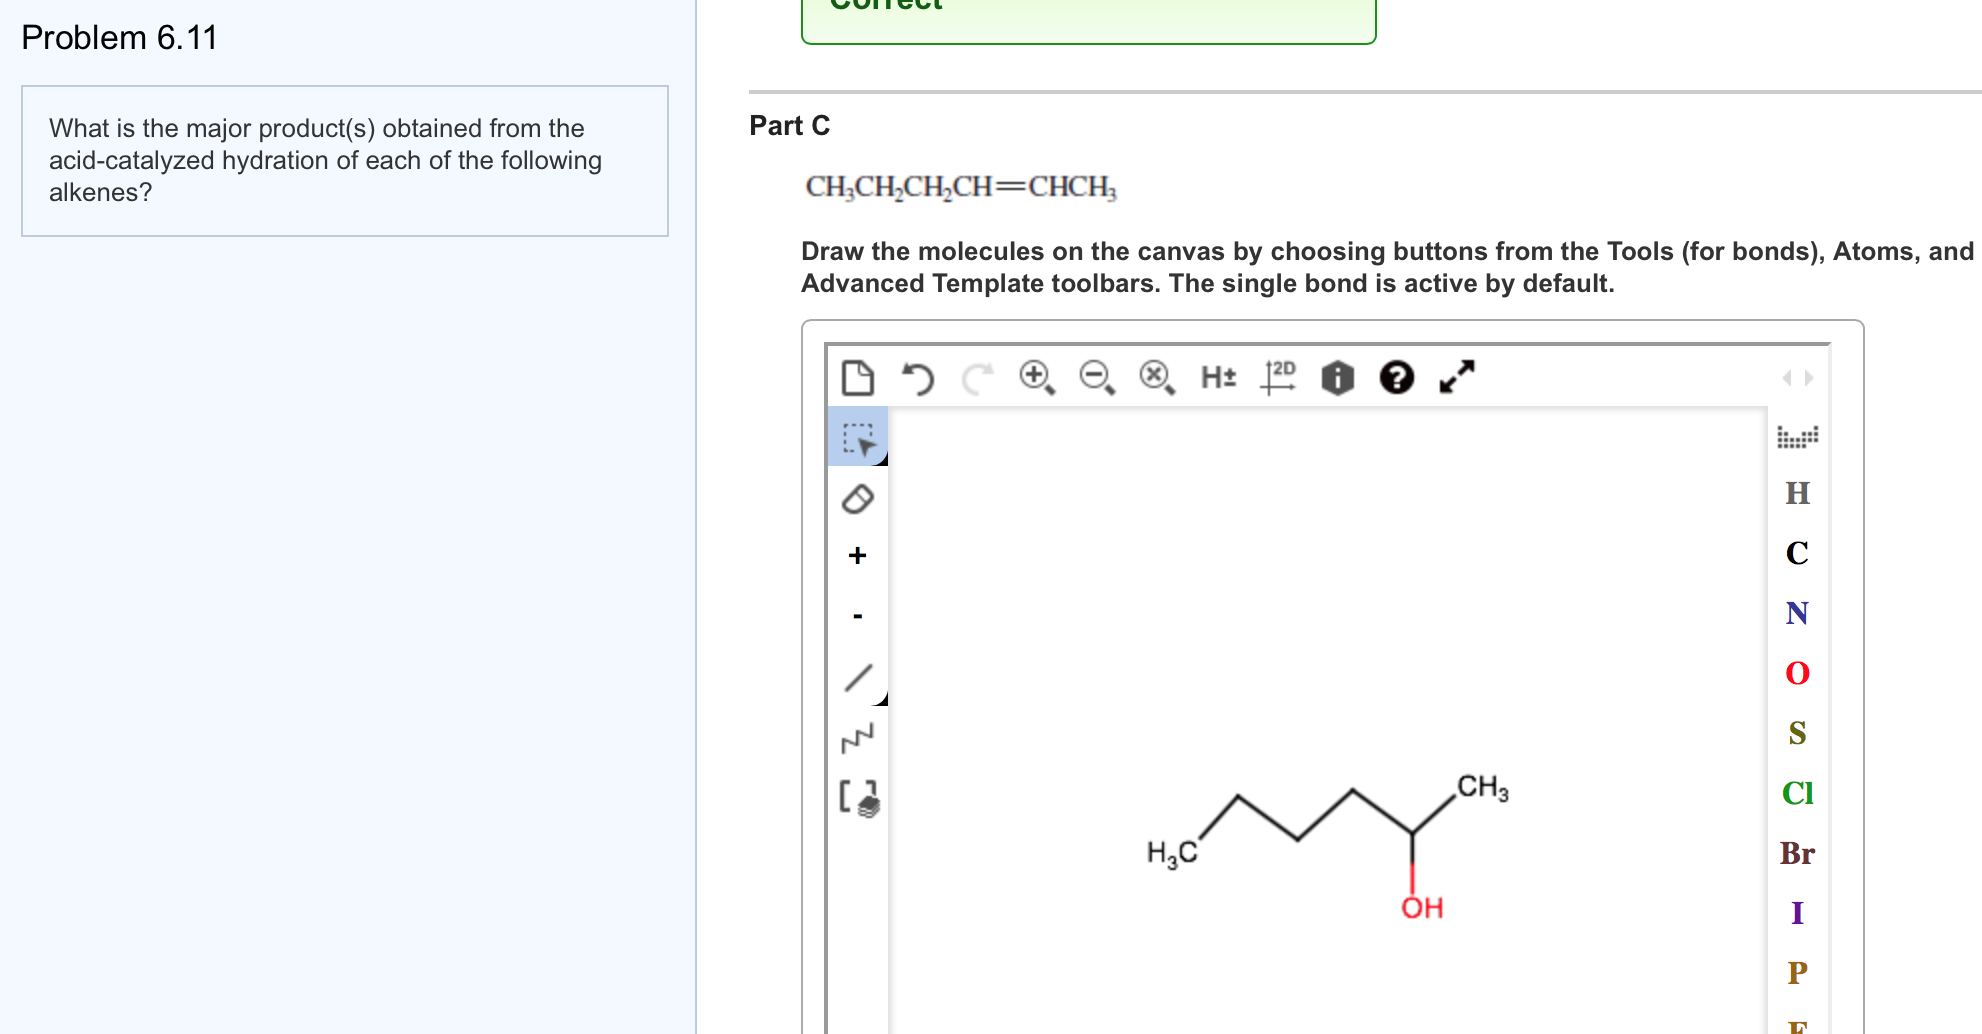Select Oxygen from the atoms toolbar
The image size is (1982, 1034).
pyautogui.click(x=1798, y=673)
